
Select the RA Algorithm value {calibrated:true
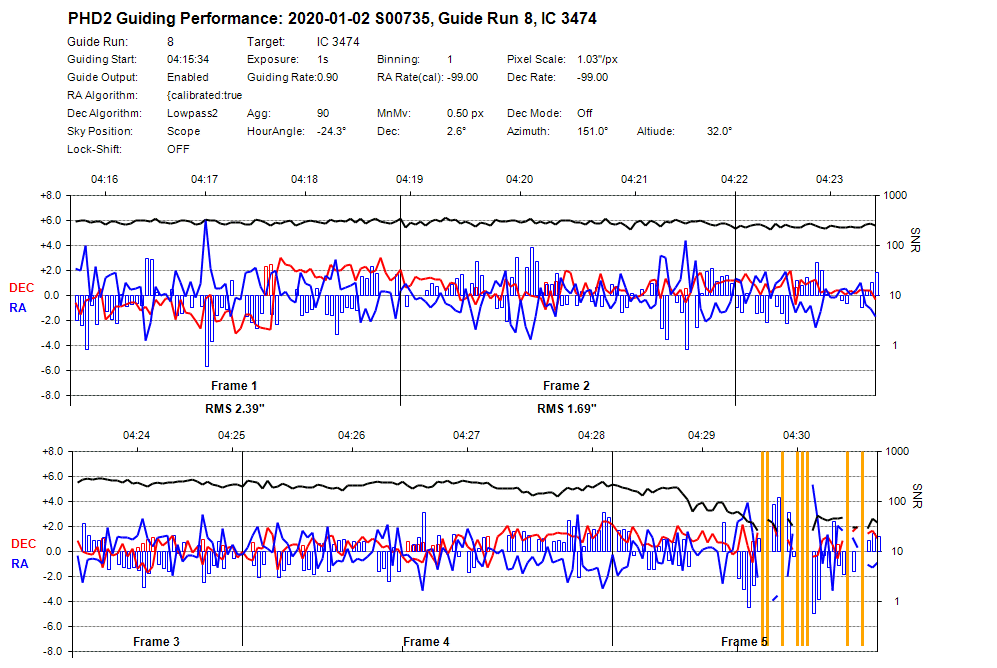[204, 95]
